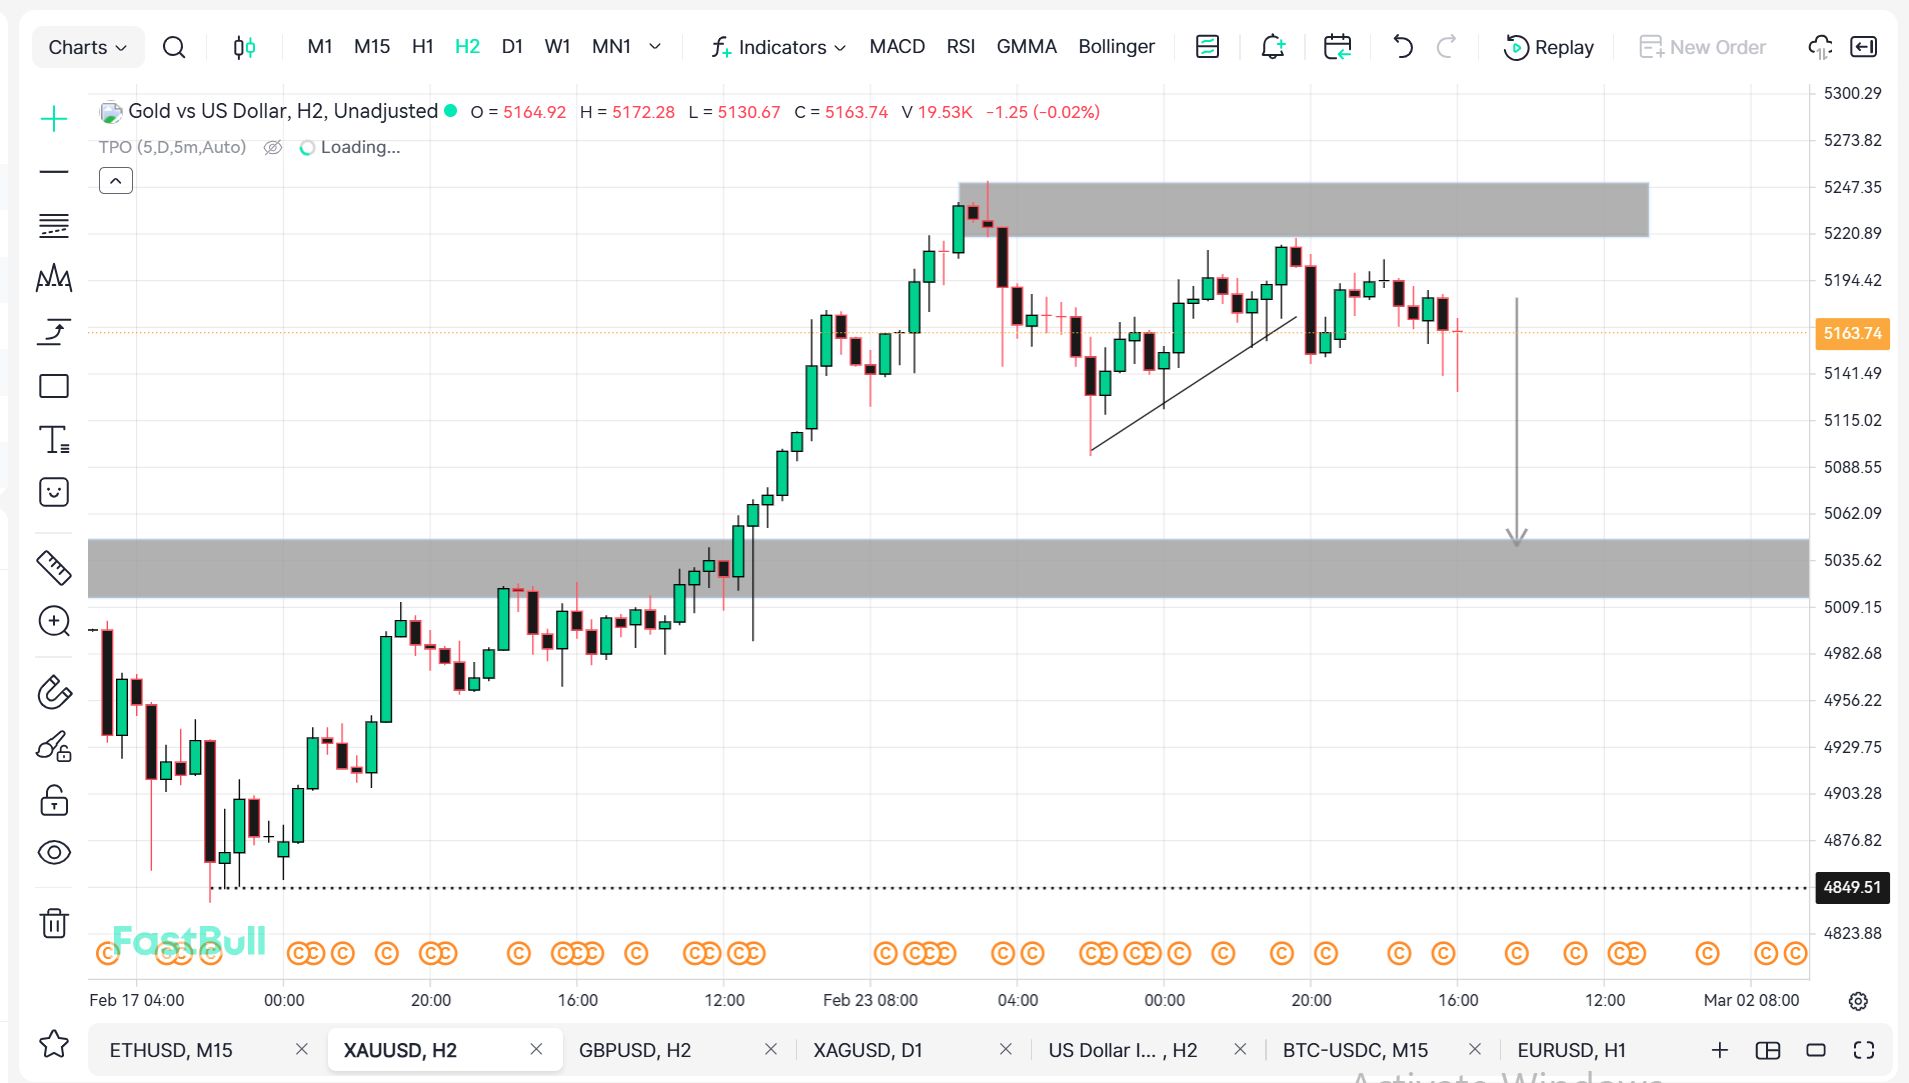Apply the MACD indicator shortcut
Screen dimensions: 1909x1083
(897, 47)
